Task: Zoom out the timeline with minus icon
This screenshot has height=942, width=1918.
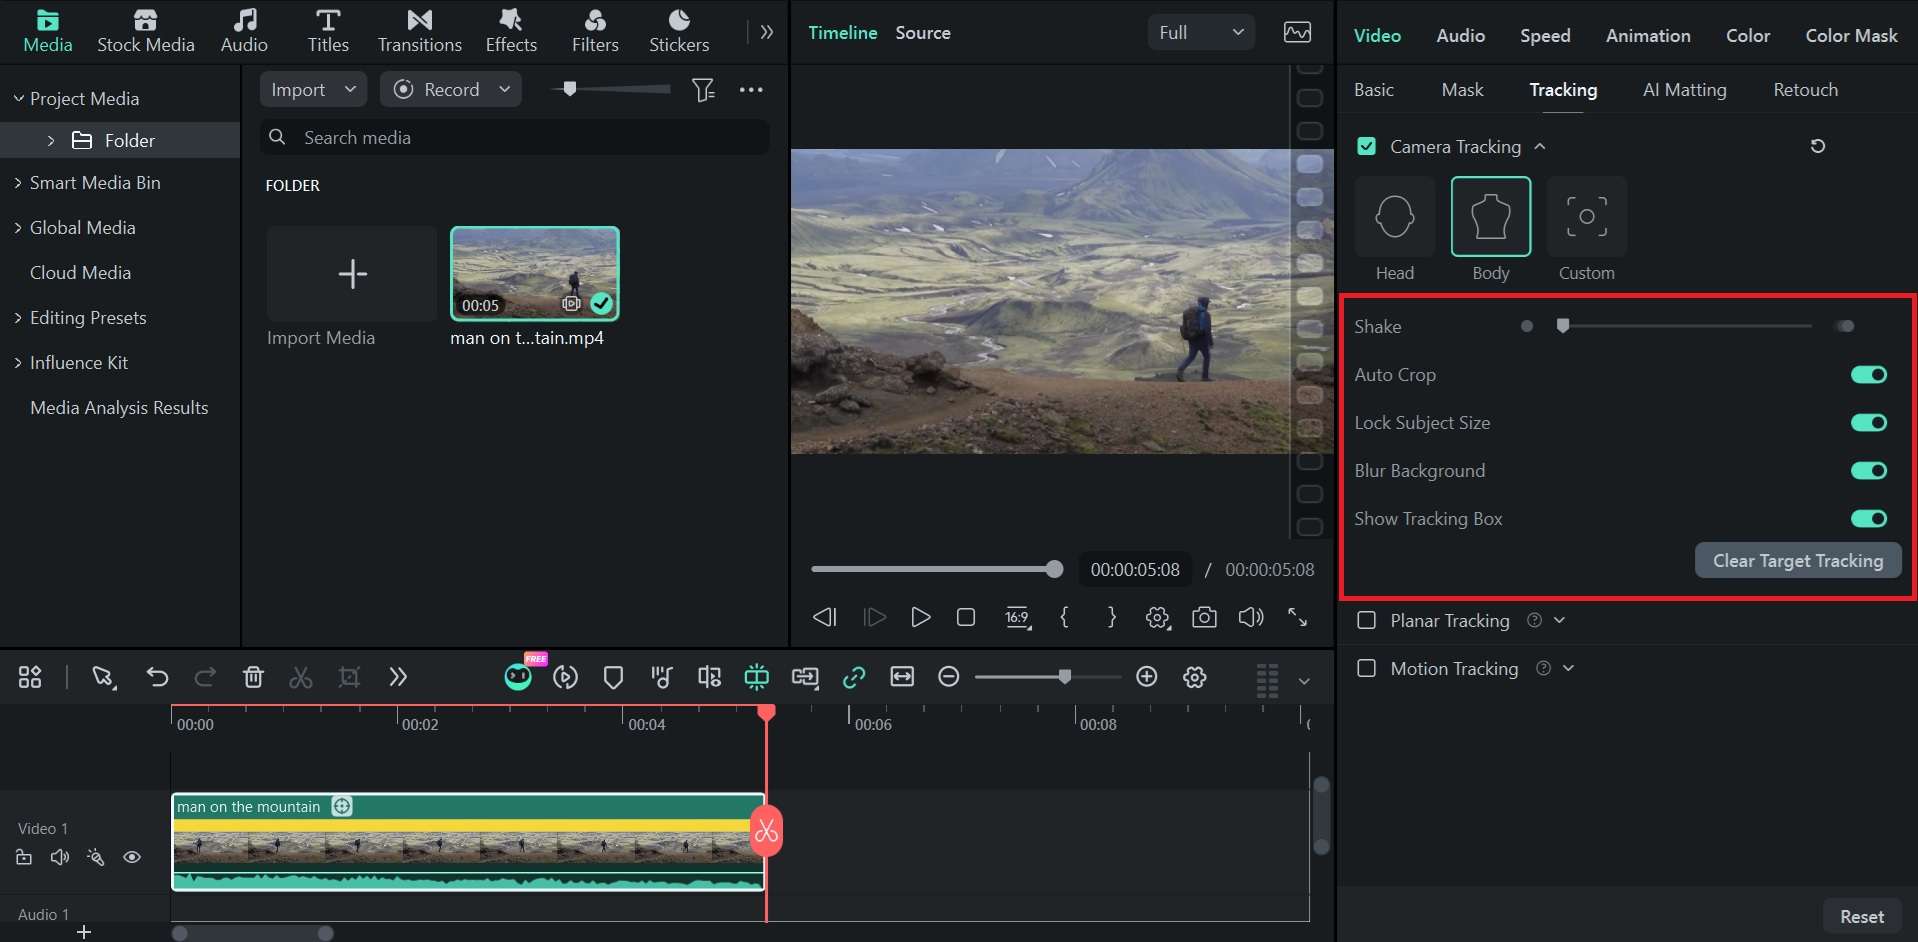Action: 949,677
